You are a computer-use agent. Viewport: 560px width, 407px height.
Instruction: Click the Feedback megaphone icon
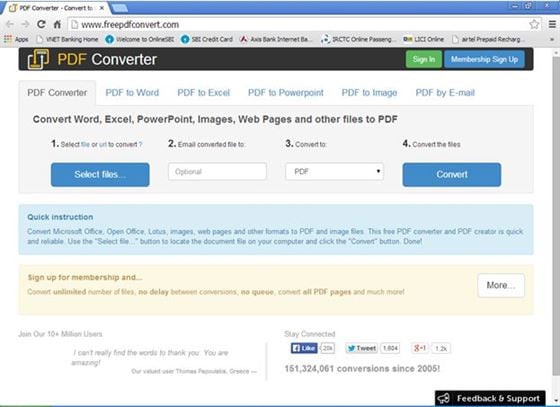click(444, 398)
